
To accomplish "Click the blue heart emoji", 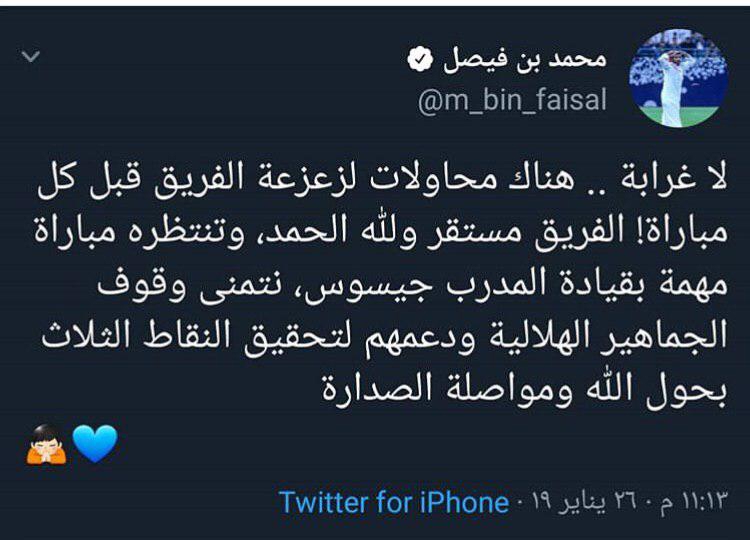I will click(x=95, y=443).
